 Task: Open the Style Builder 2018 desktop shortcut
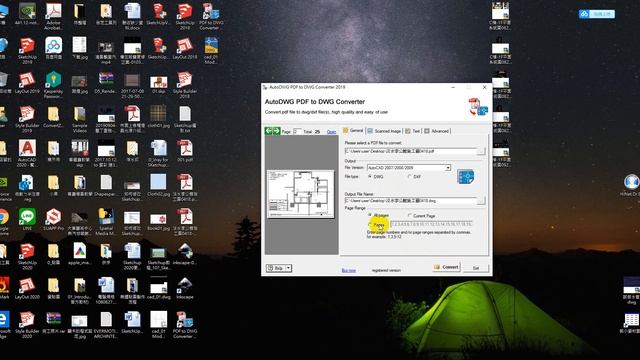tap(184, 85)
